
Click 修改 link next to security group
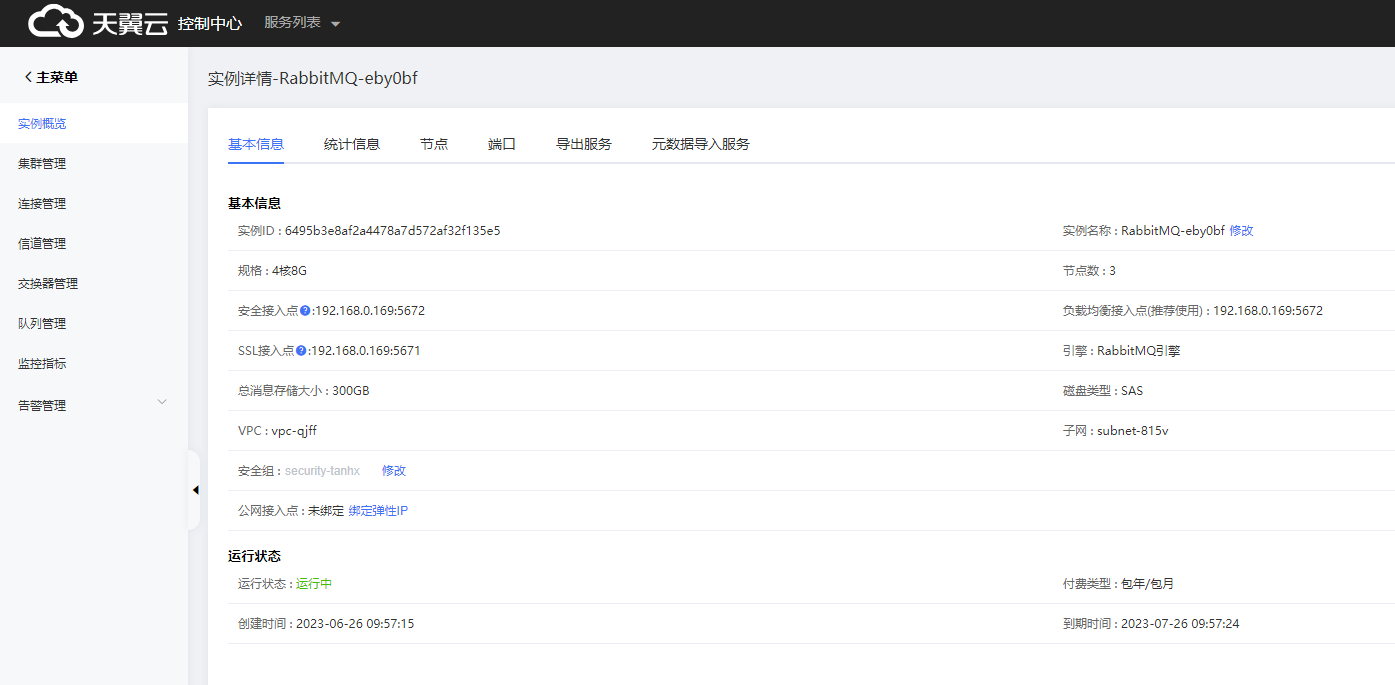tap(394, 471)
